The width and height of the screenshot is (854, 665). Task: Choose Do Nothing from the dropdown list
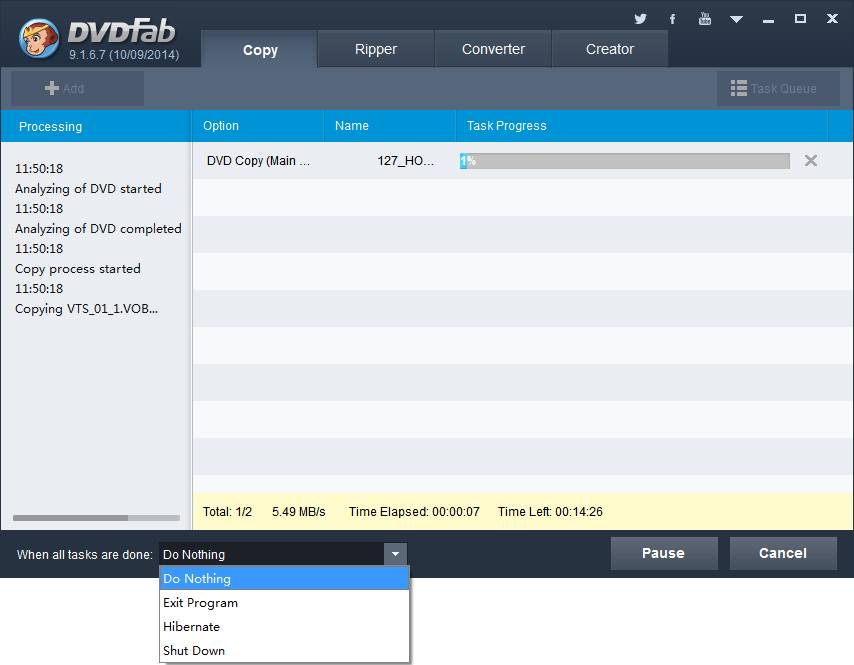tap(284, 578)
